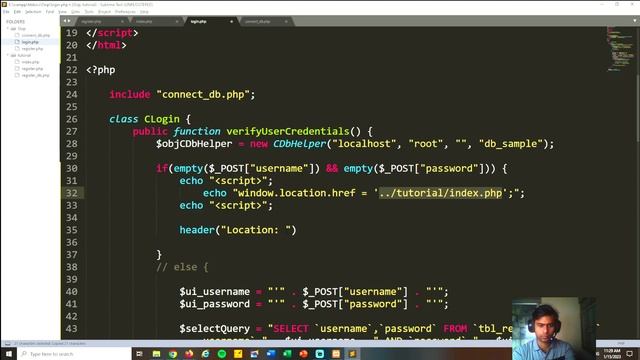Collapse the tutorial folder in sidebar
The height and width of the screenshot is (360, 640).
point(8,55)
